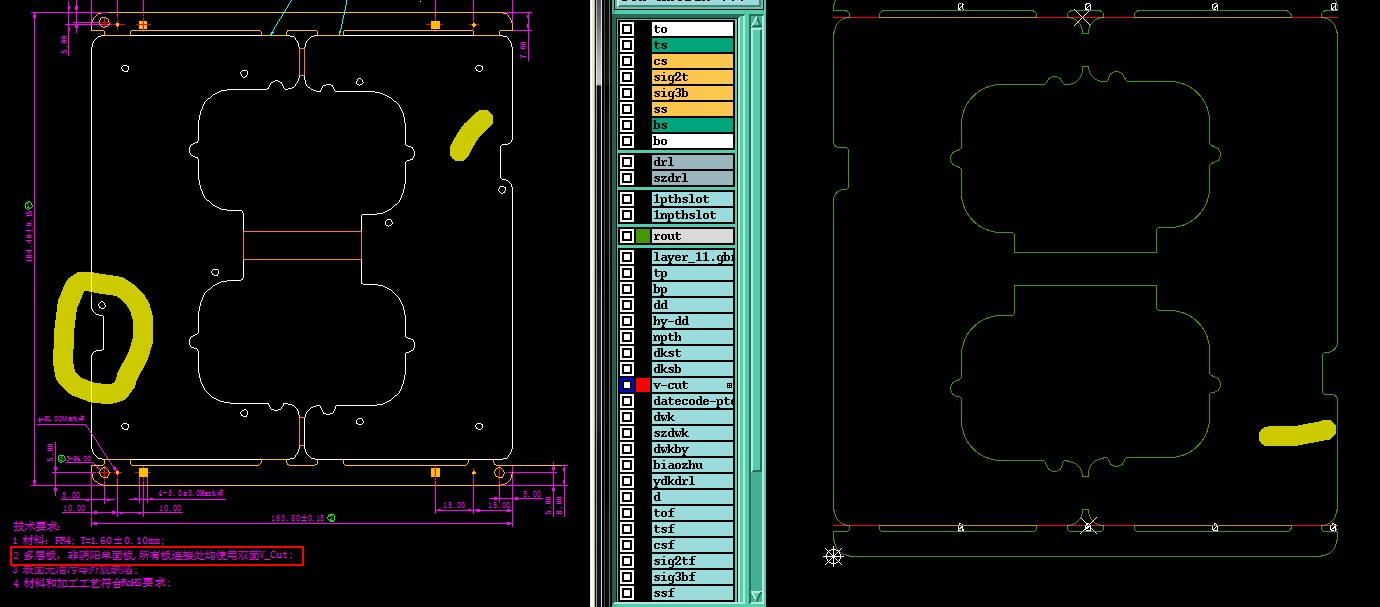The image size is (1380, 607).
Task: Select the bs layer row
Action: click(692, 125)
